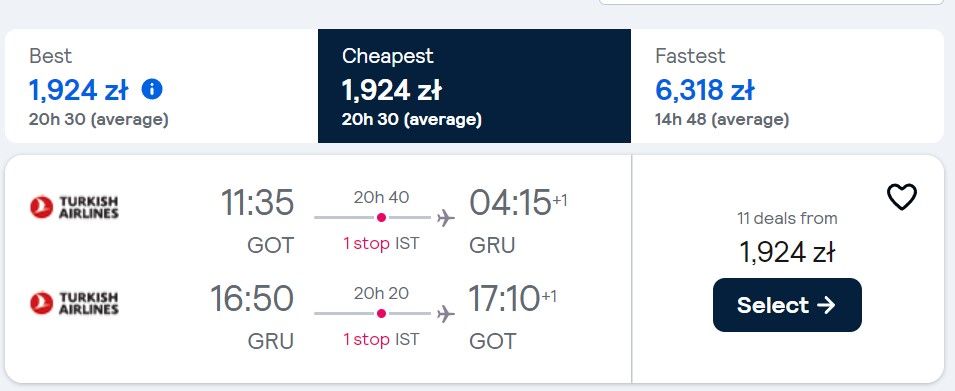Click the 11 deals from text
Image resolution: width=955 pixels, height=391 pixels.
787,218
